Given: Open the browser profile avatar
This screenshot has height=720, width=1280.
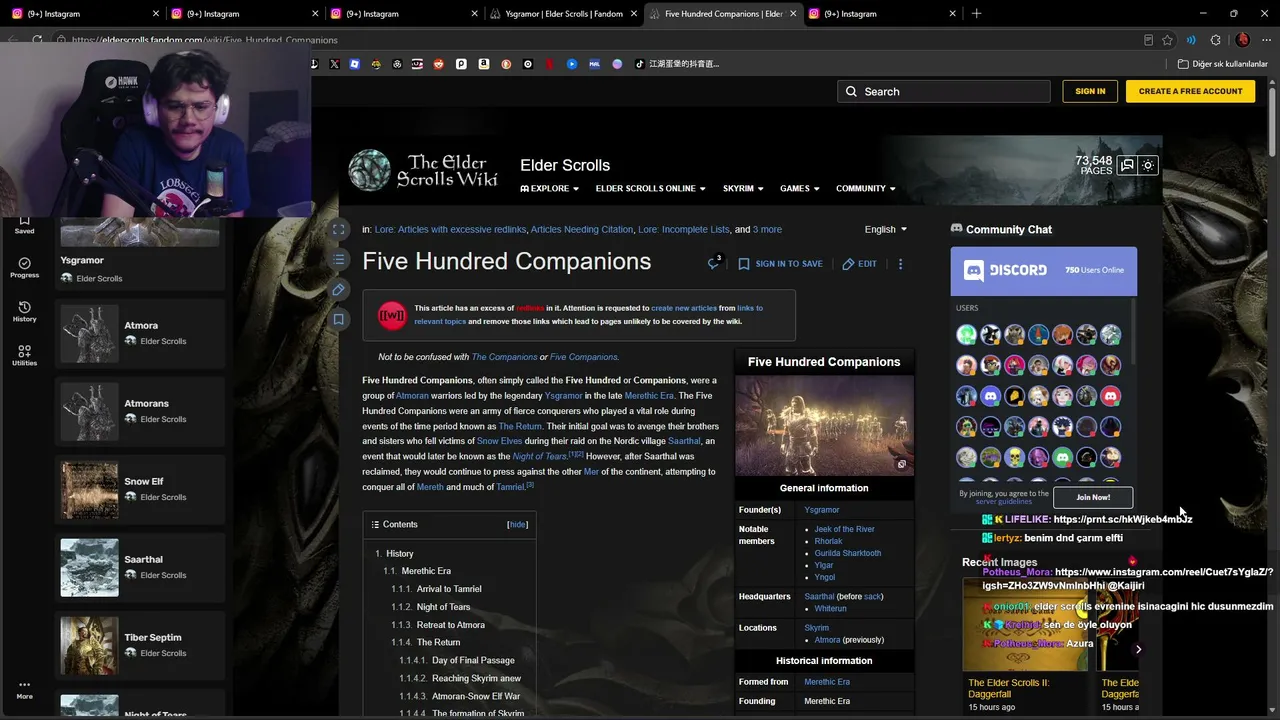Looking at the screenshot, I should point(1242,40).
